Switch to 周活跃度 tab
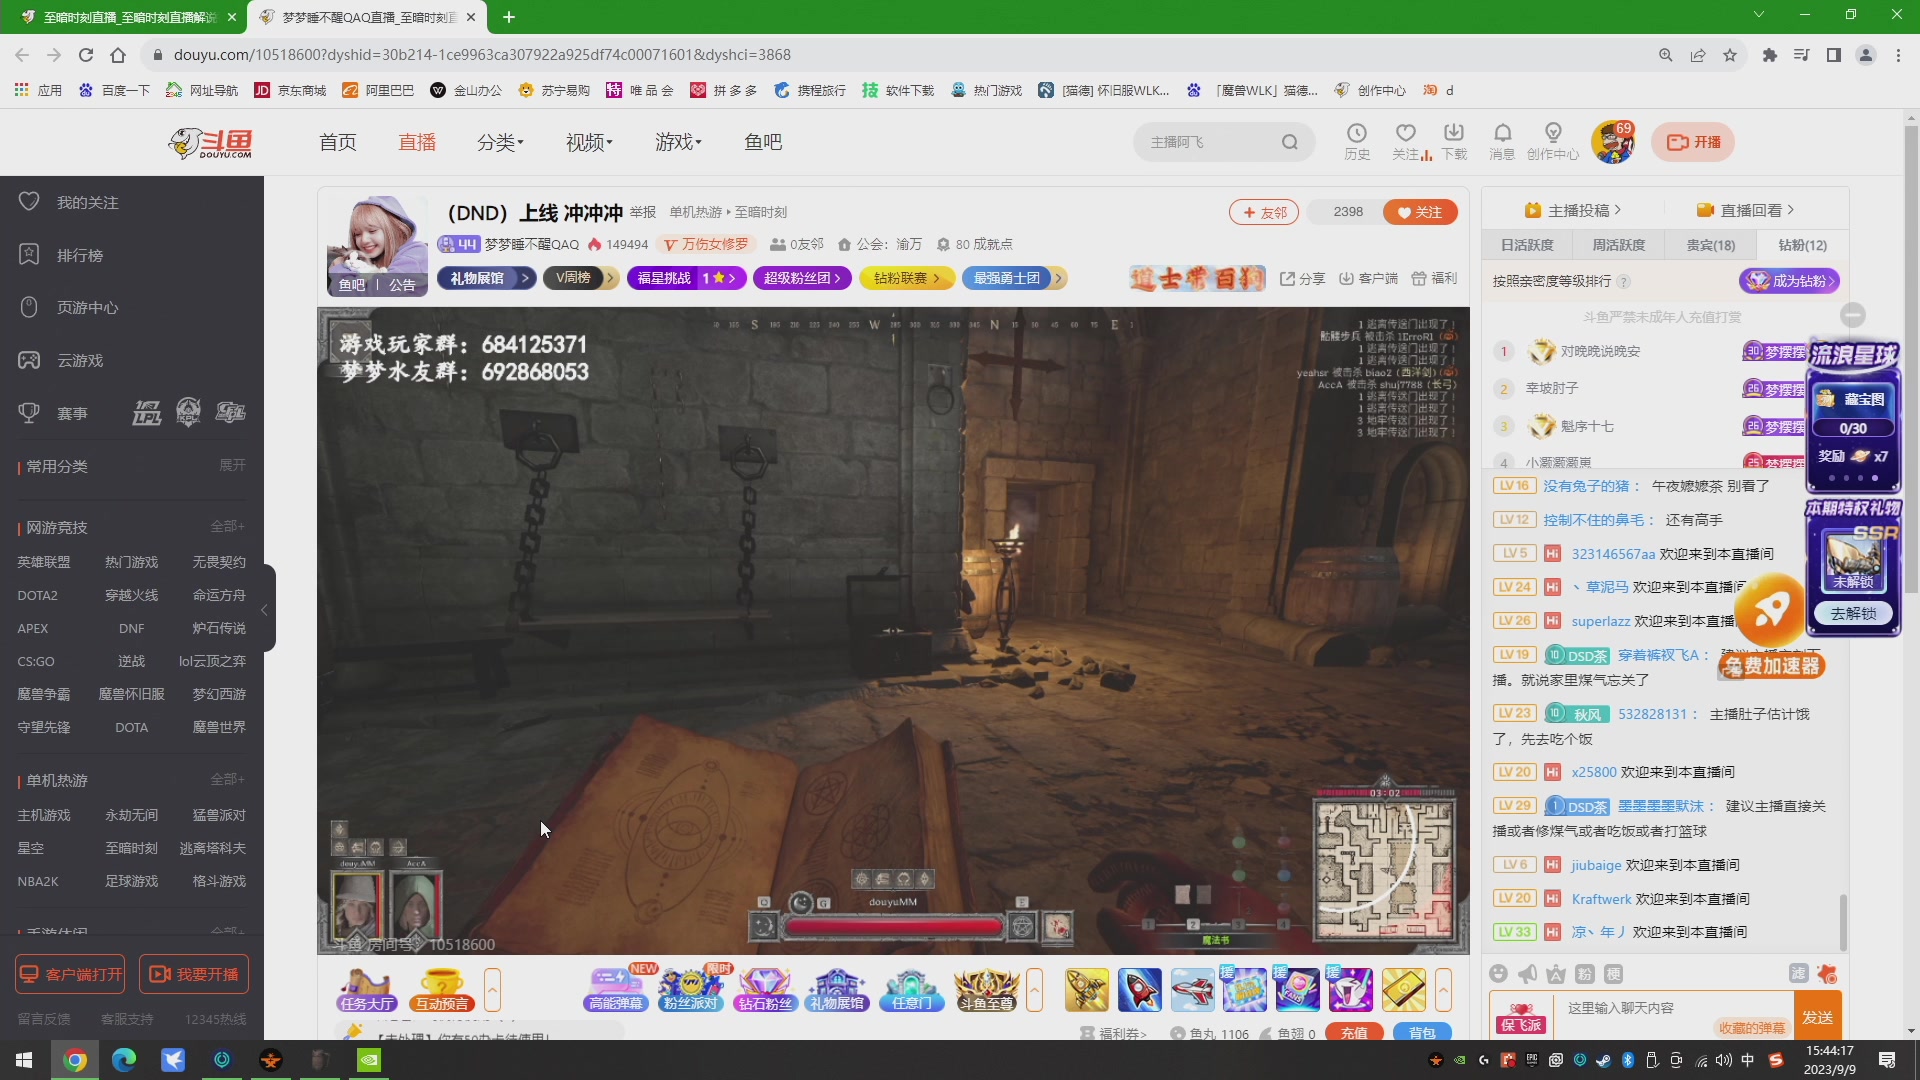The image size is (1920, 1080). (1619, 245)
